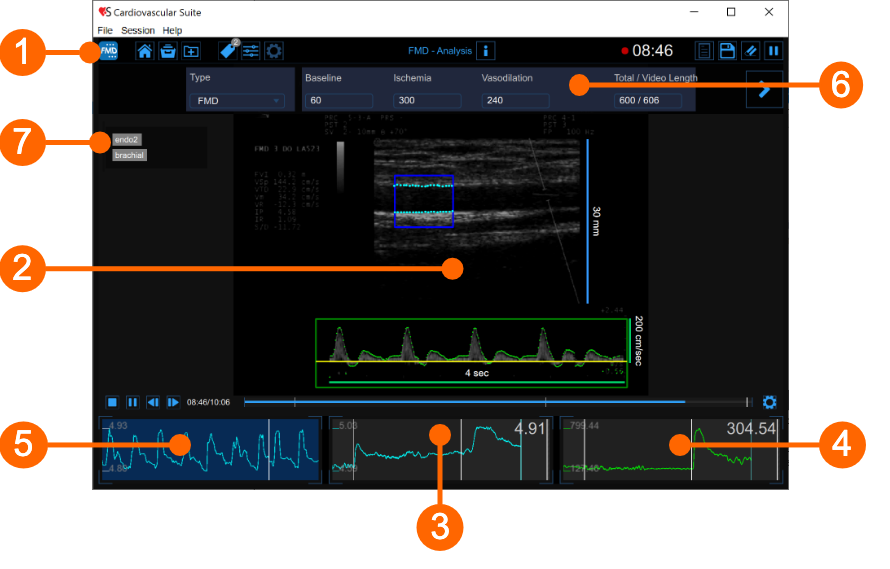
Task: Pause recording in the top toolbar
Action: [773, 51]
